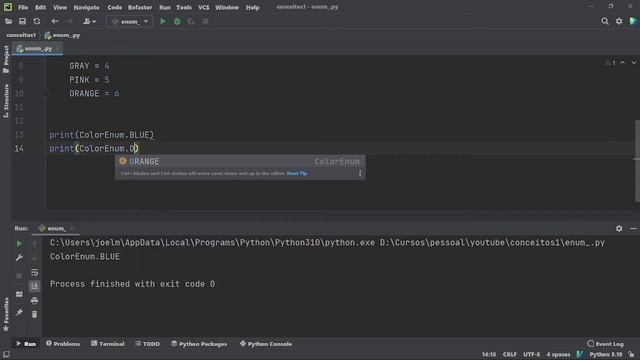Toggle Pin Tab in Run panel
The width and height of the screenshot is (640, 360).
[x=19, y=313]
